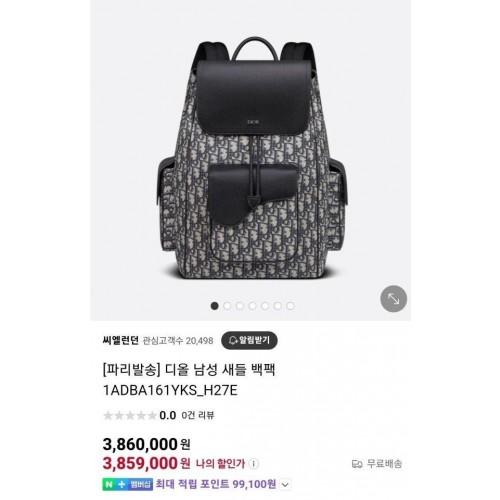The image size is (500, 500).
Task: Click the 나의 할인가 label
Action: pyautogui.click(x=220, y=464)
